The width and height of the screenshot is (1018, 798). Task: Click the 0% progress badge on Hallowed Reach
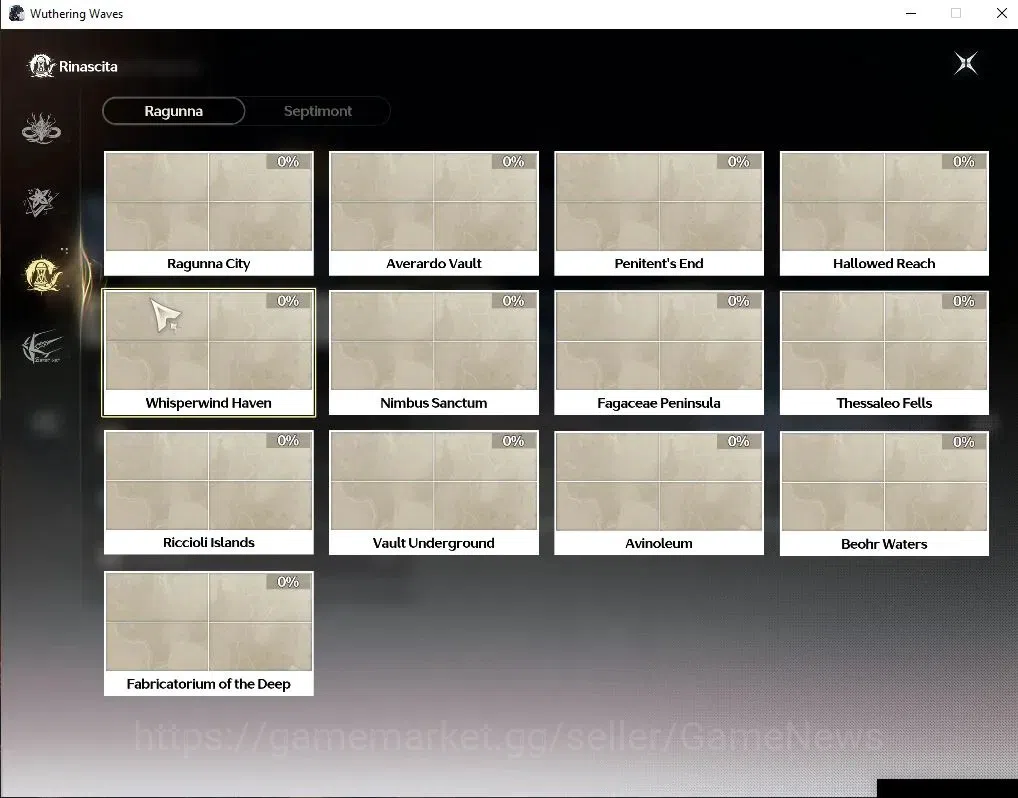point(963,162)
